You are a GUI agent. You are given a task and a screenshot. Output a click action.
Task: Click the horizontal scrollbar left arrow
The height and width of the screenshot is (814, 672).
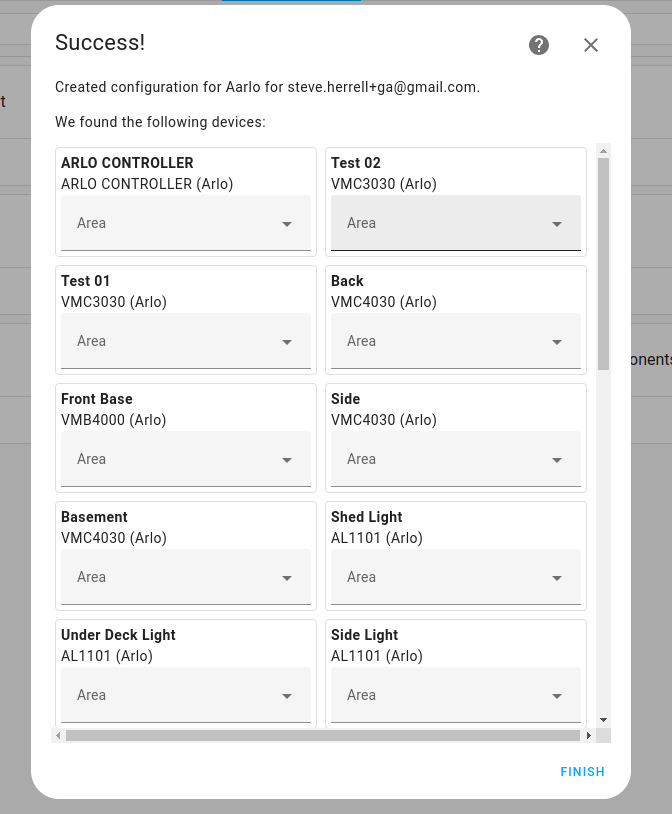tap(58, 736)
